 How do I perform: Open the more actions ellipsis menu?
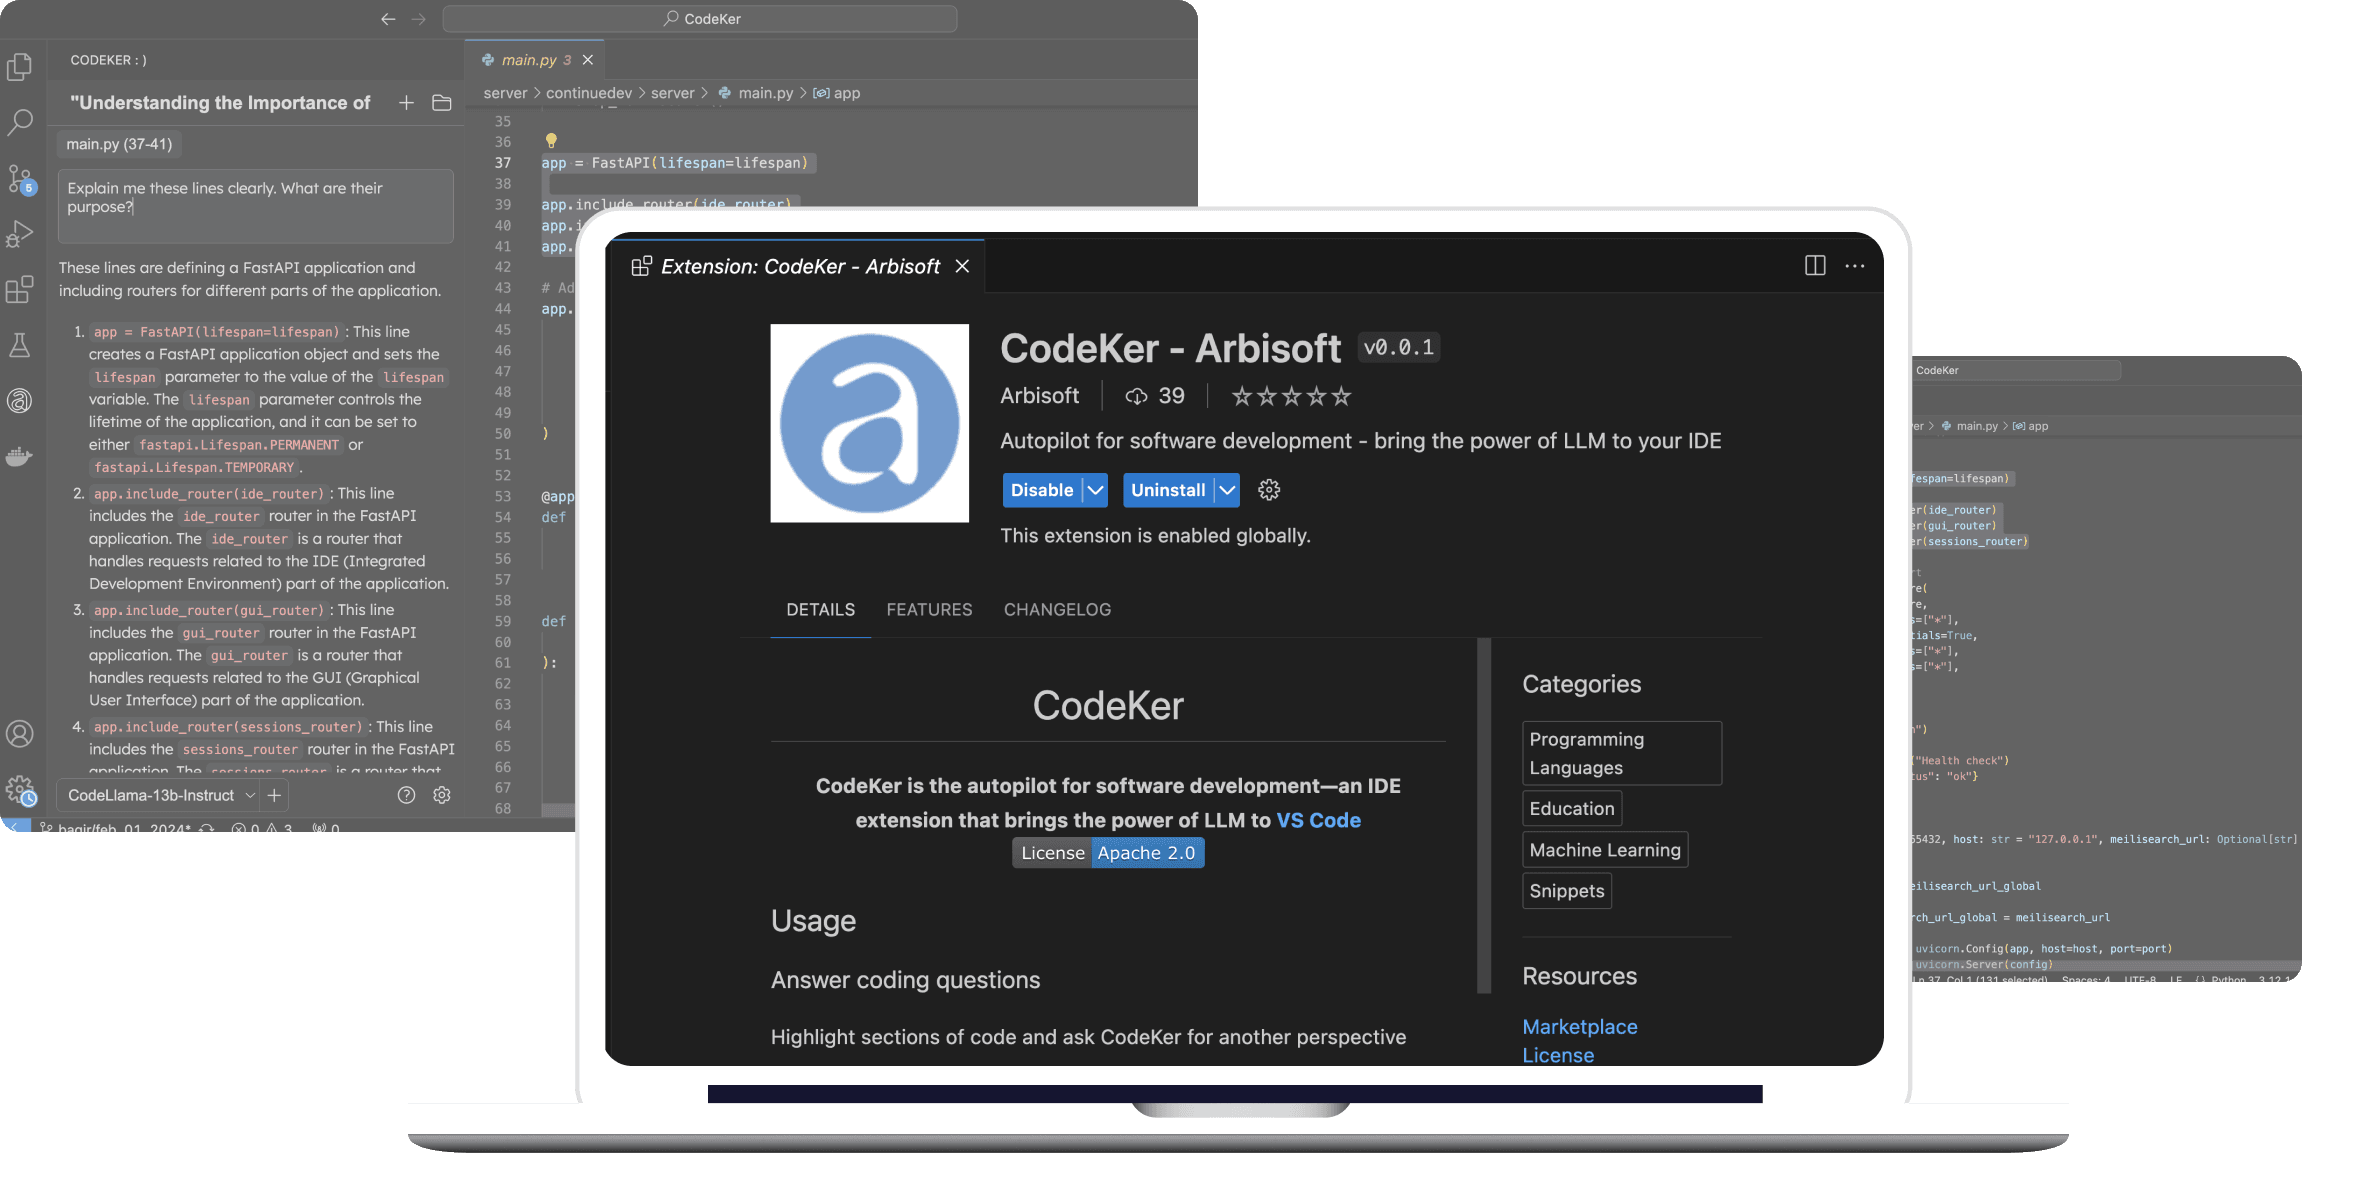click(x=1855, y=266)
